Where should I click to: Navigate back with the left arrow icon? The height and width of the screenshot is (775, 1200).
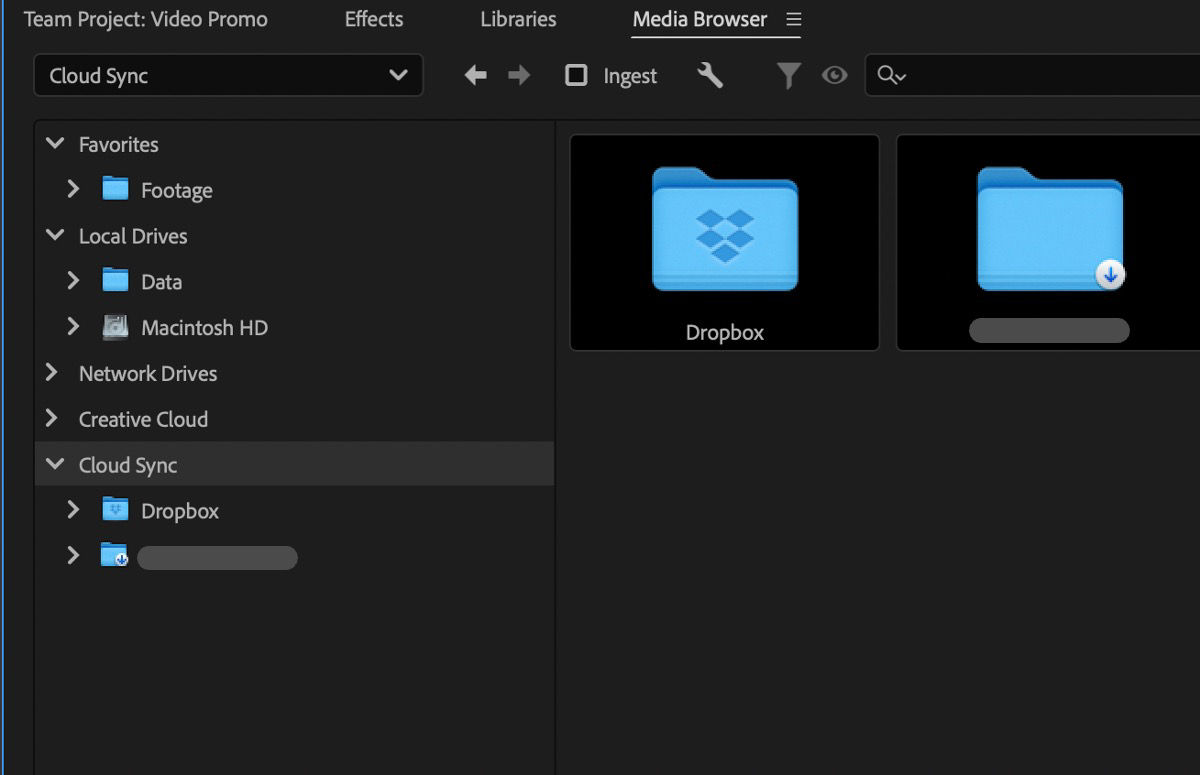pyautogui.click(x=476, y=75)
